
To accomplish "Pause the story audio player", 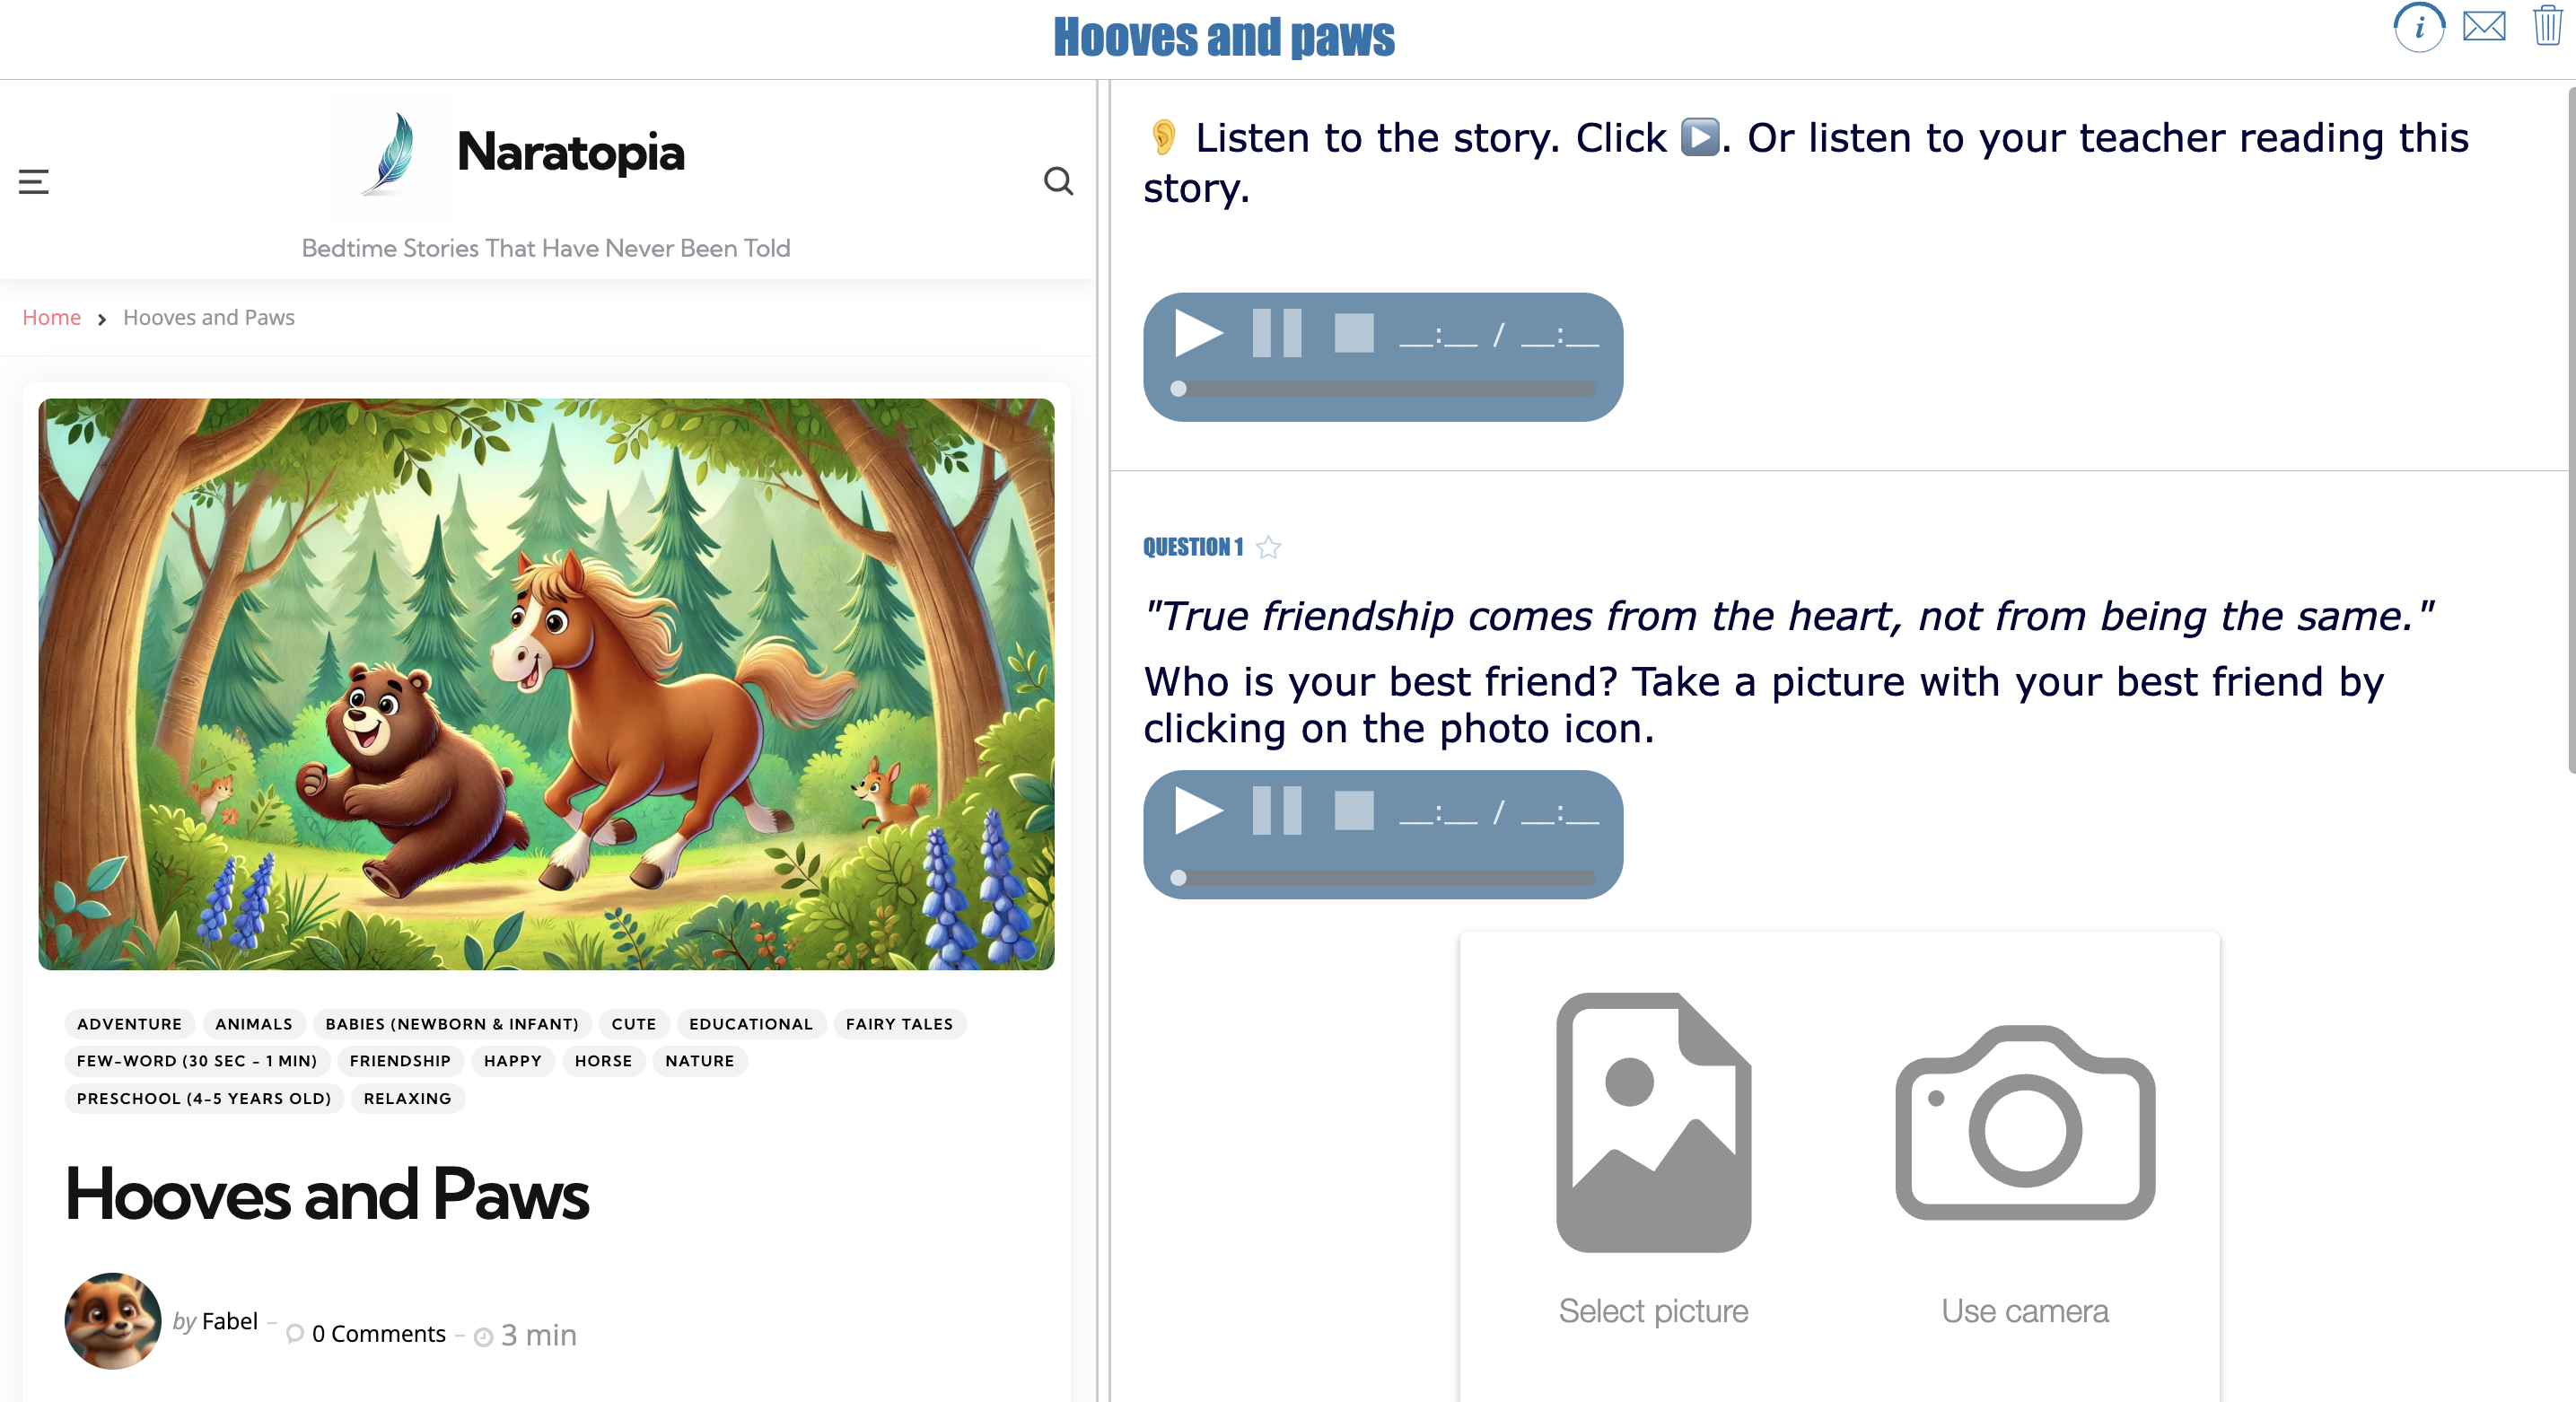I will click(x=1278, y=334).
